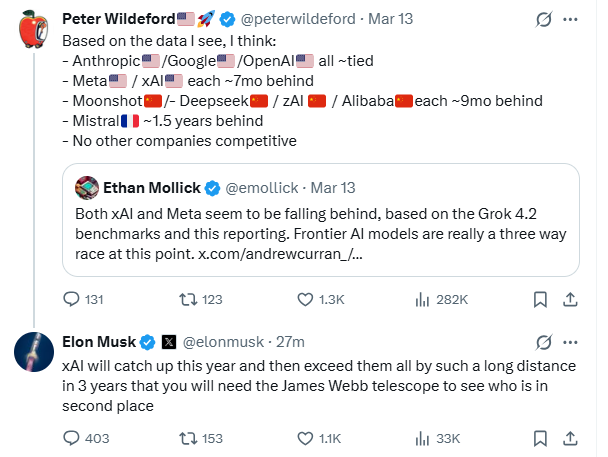This screenshot has width=608, height=457.
Task: Open Grok icon on Peter Wildeford's post
Action: tap(544, 19)
